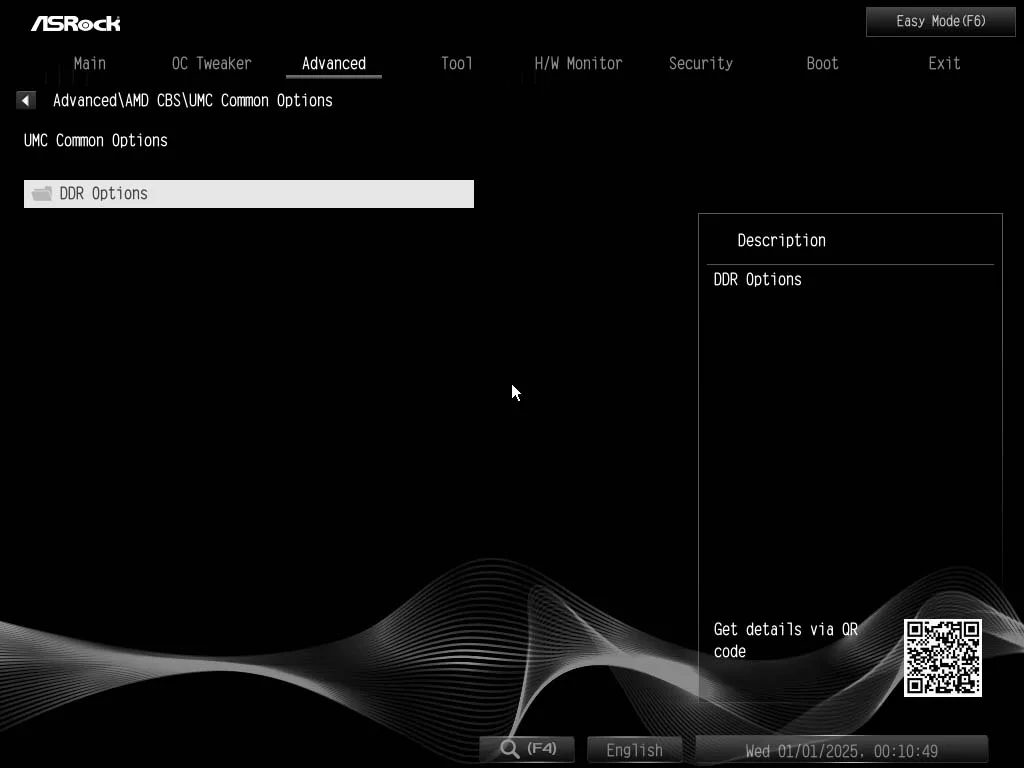This screenshot has height=768, width=1024.
Task: Click the QR code image
Action: click(x=942, y=658)
